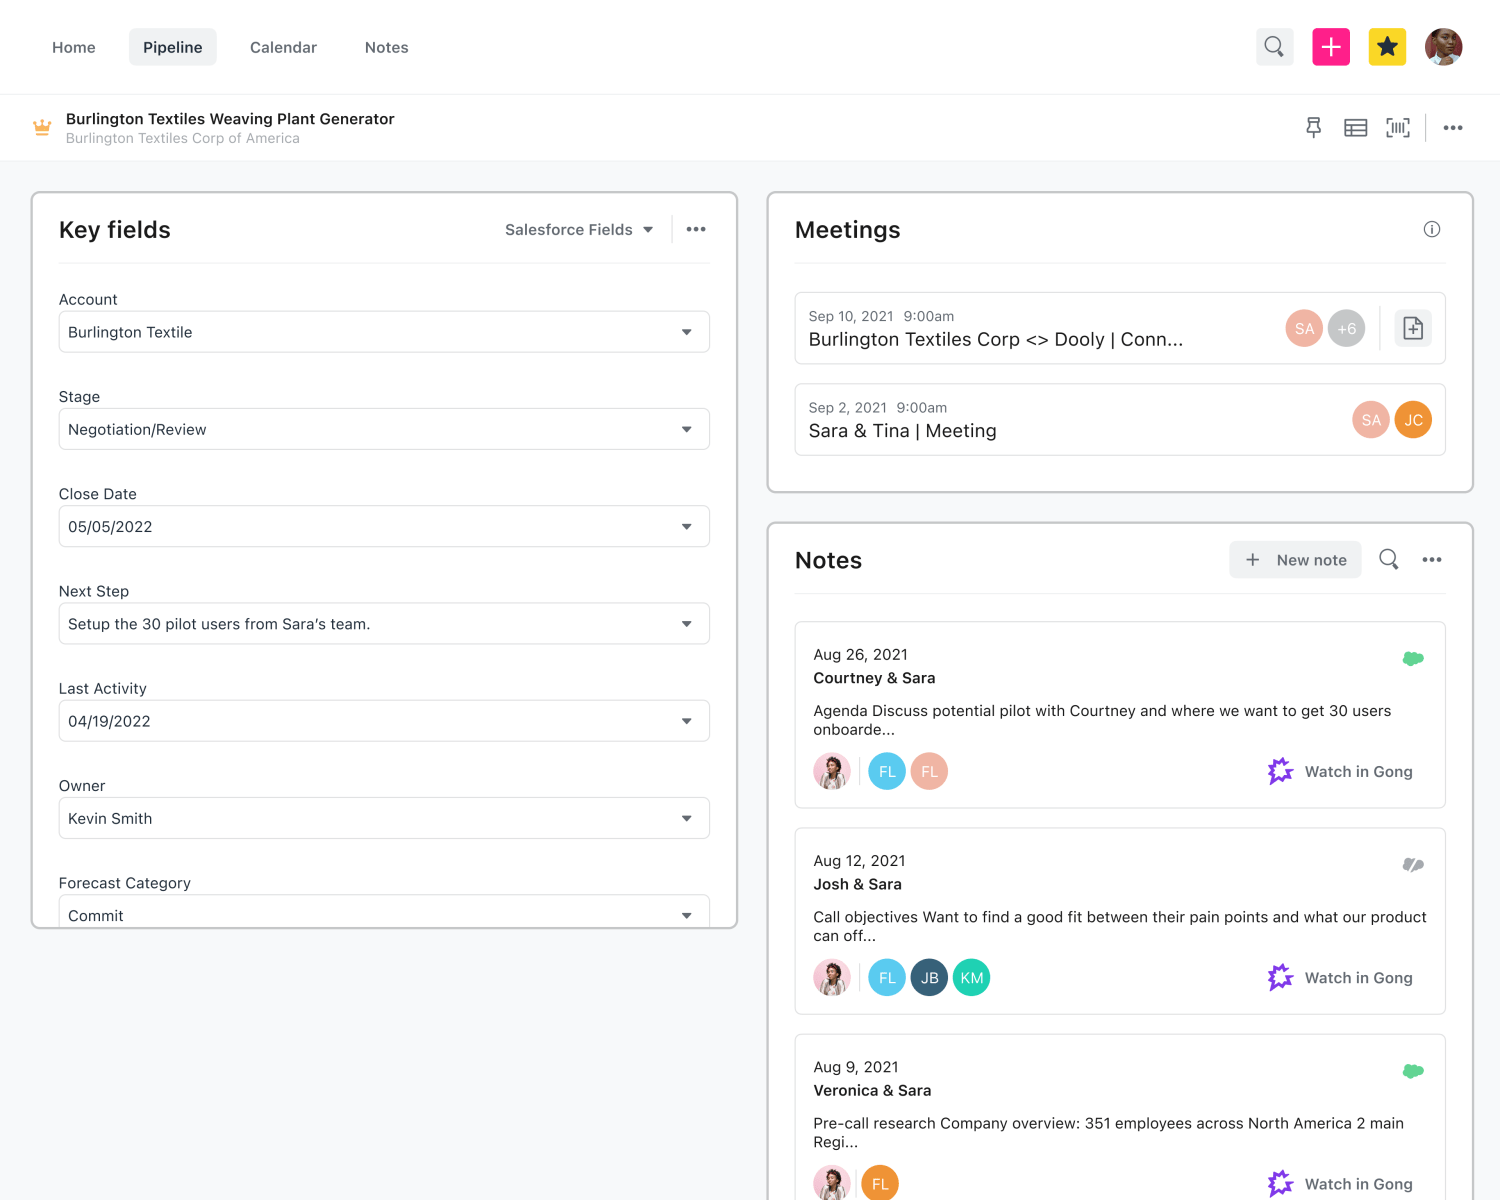This screenshot has width=1500, height=1200.
Task: Click the deal title Burlington Textiles Weaving Plant Generator
Action: [230, 118]
